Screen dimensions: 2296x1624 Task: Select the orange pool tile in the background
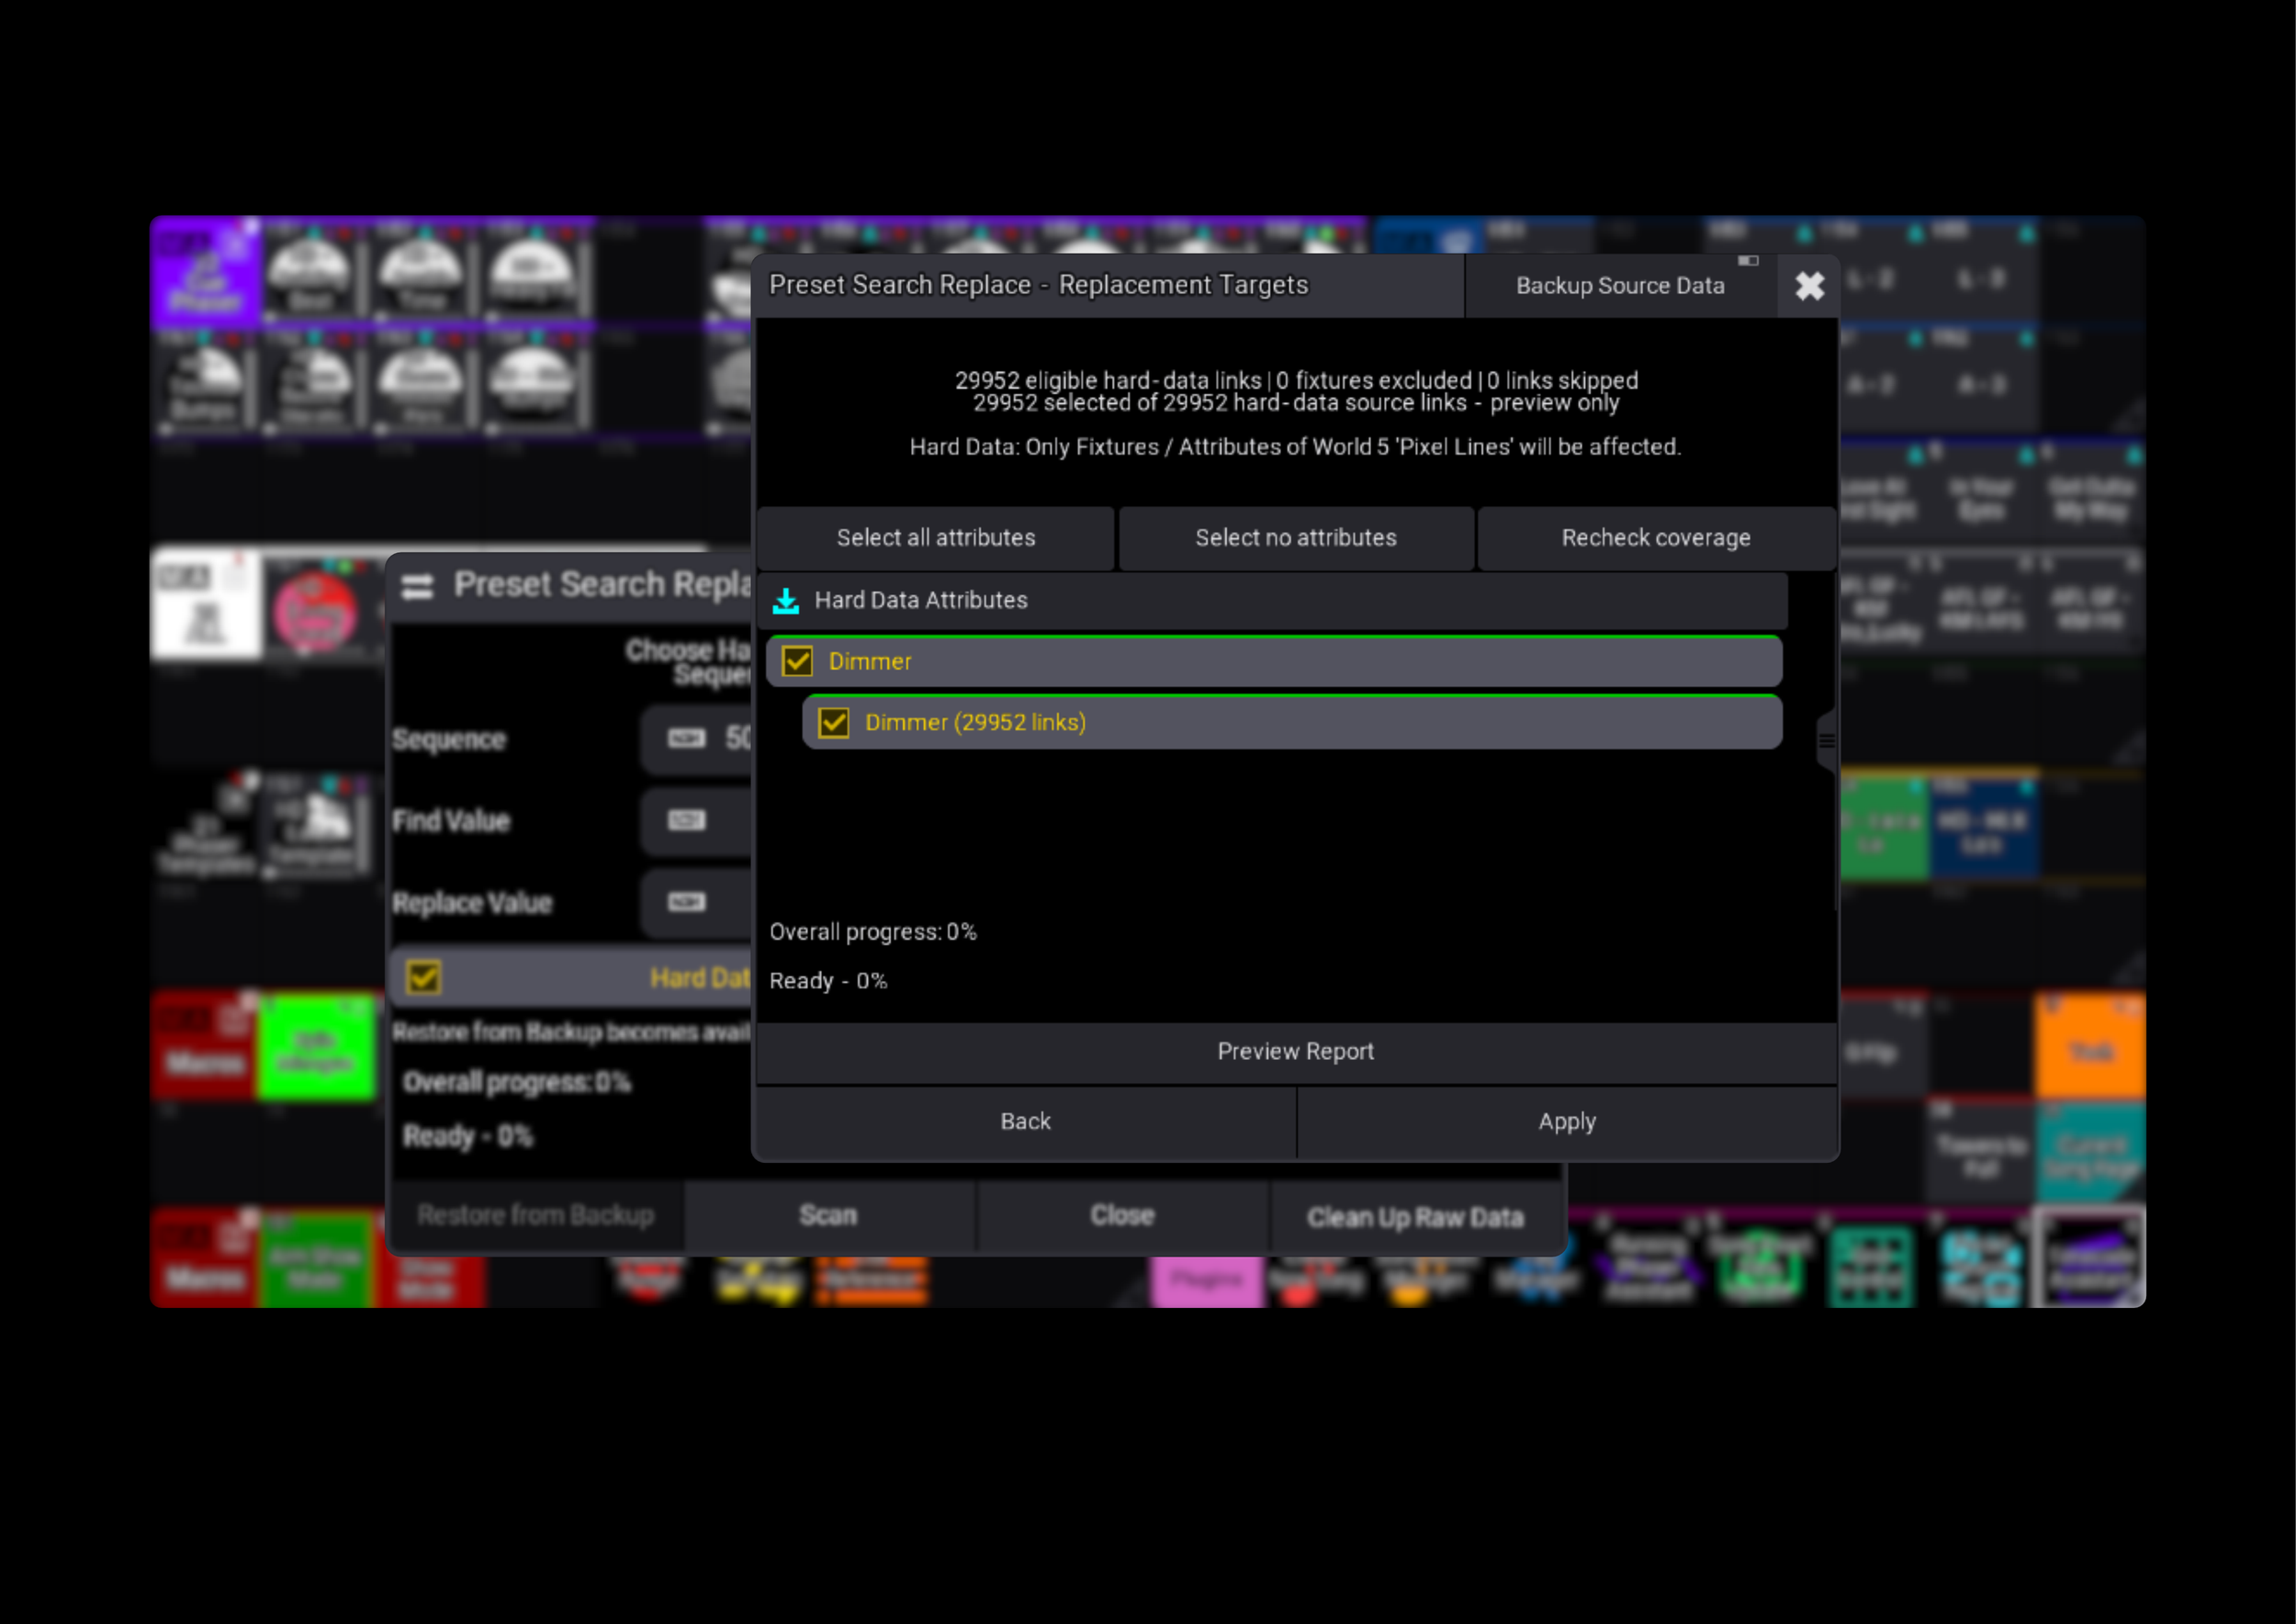(2089, 1047)
